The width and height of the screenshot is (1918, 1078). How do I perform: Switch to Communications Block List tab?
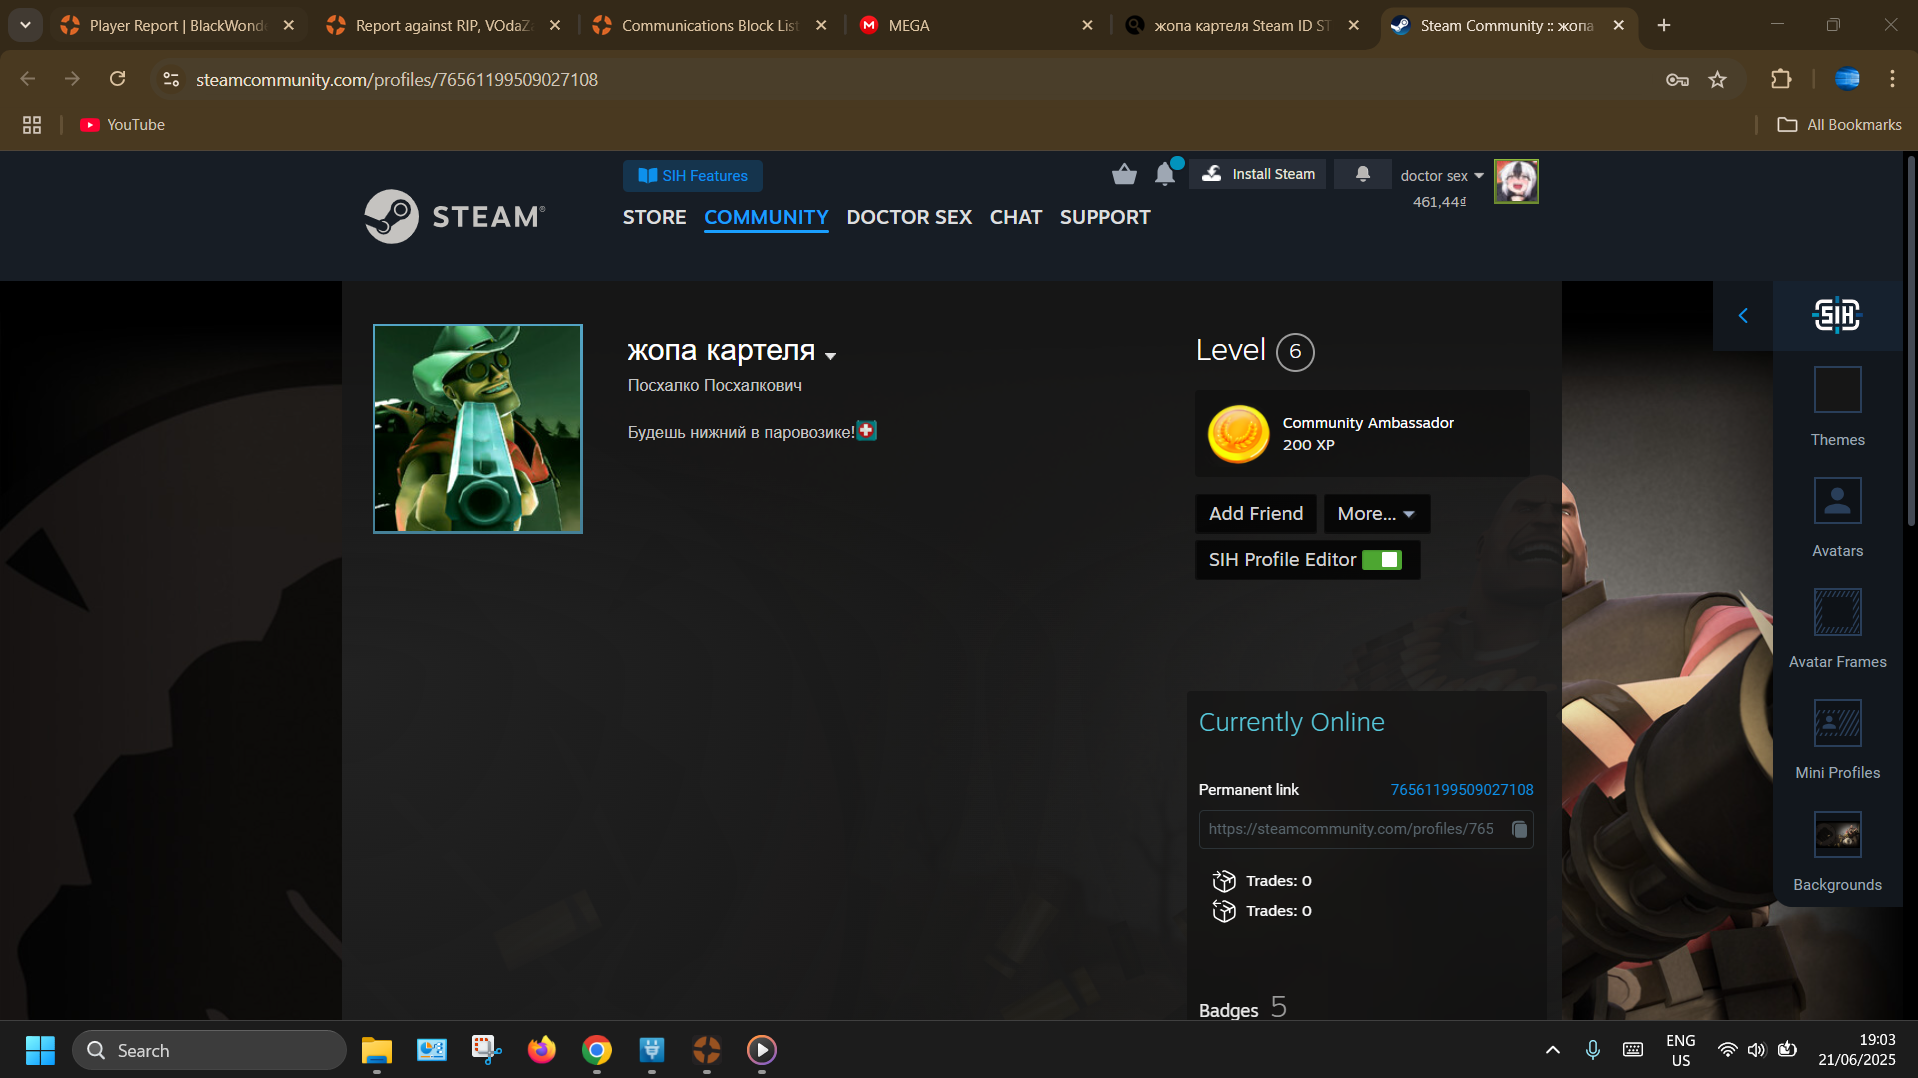tap(709, 26)
